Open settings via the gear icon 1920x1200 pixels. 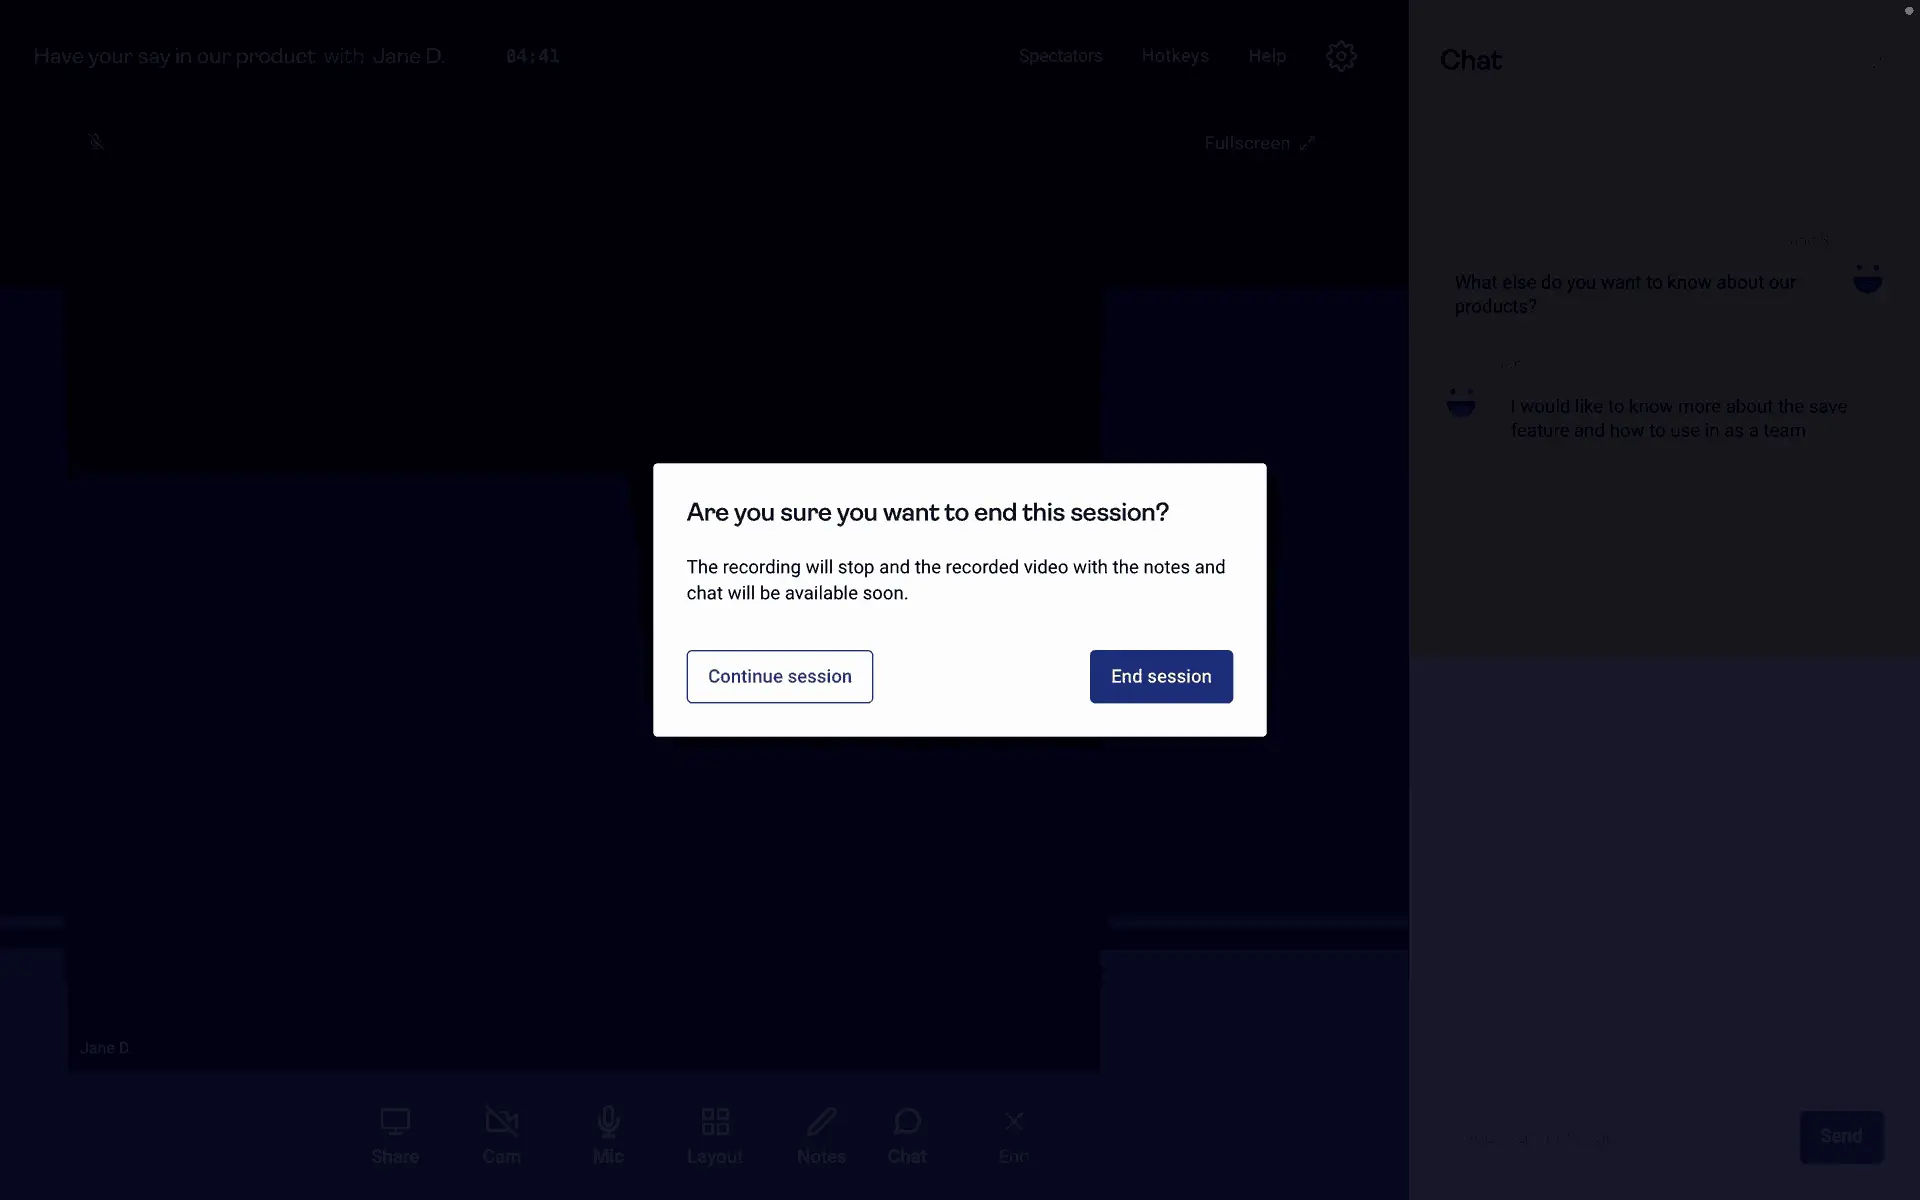pyautogui.click(x=1340, y=56)
